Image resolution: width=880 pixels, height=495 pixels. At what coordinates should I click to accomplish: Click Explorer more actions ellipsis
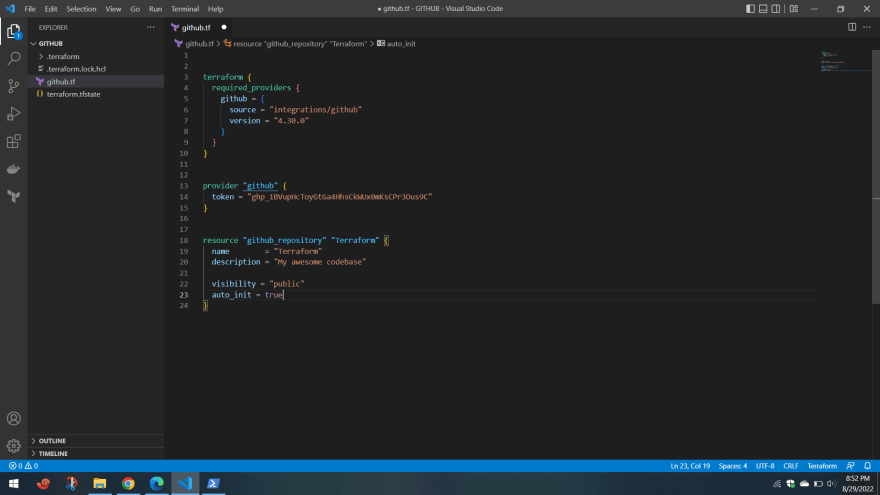tap(150, 27)
